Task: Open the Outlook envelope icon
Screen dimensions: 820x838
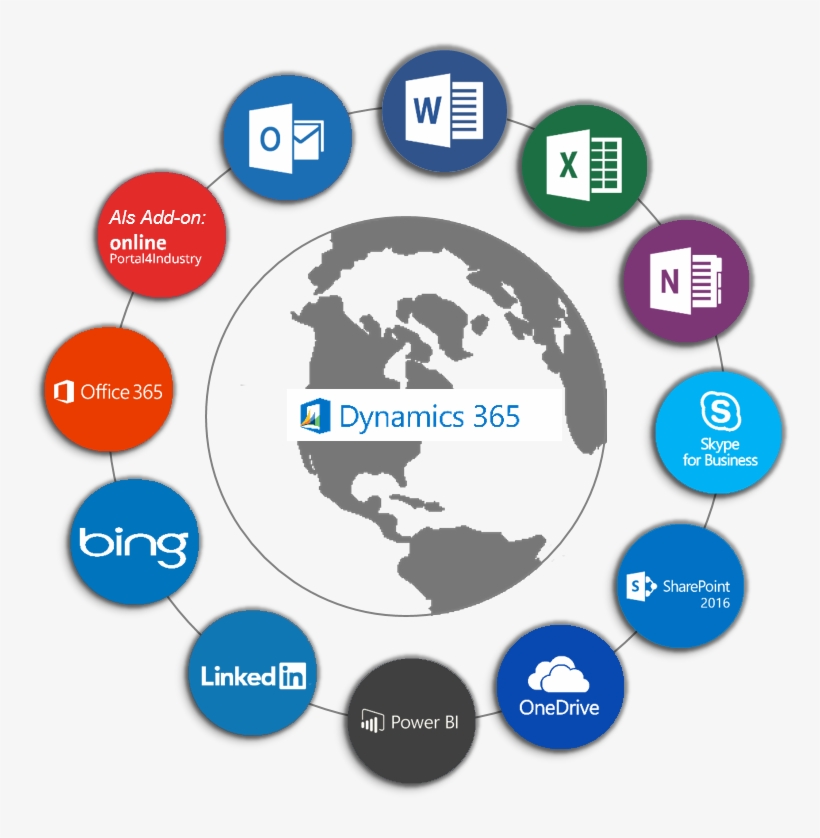Action: point(288,138)
